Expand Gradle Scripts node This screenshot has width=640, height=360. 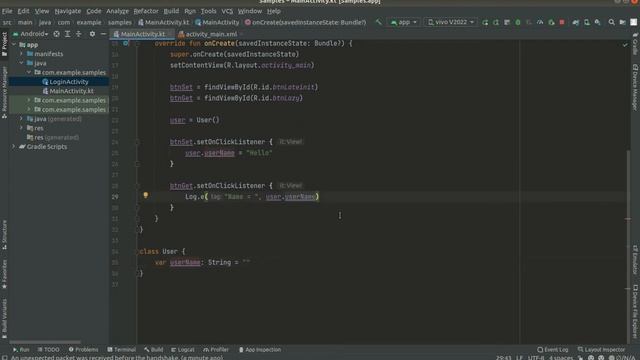[x=14, y=147]
